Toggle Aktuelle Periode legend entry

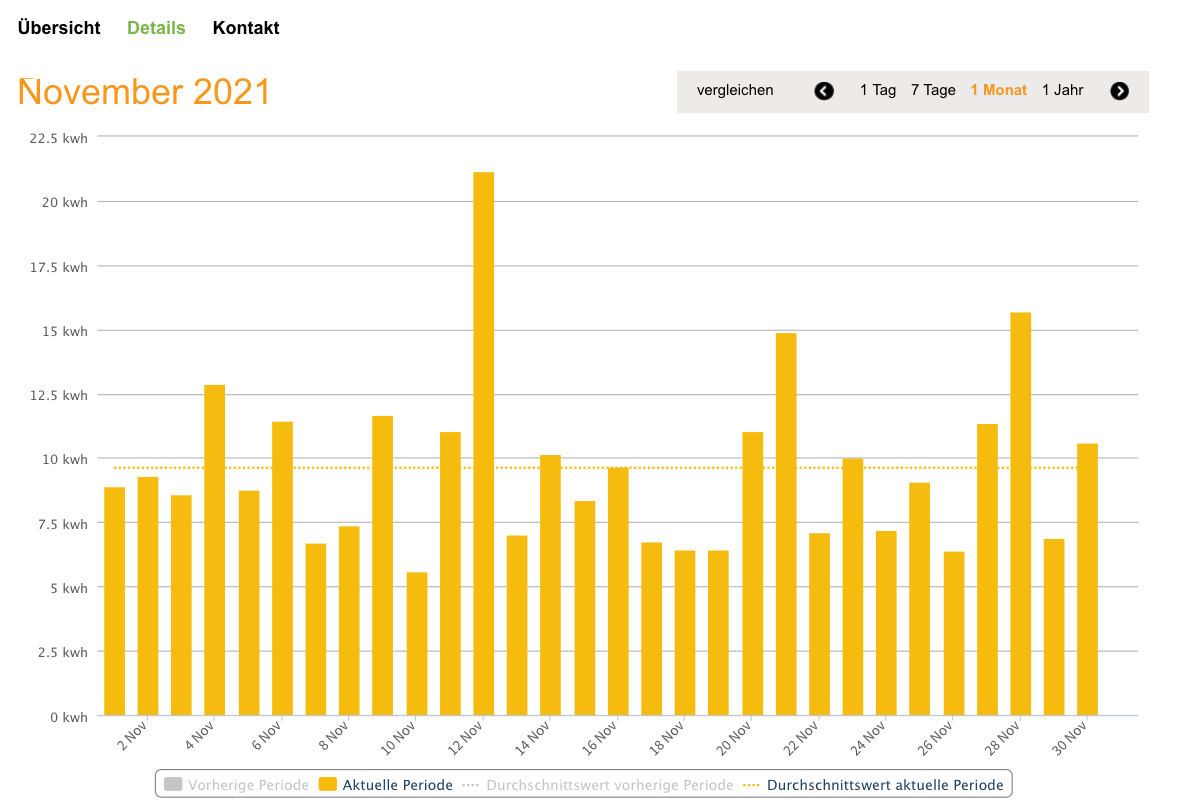pyautogui.click(x=386, y=785)
